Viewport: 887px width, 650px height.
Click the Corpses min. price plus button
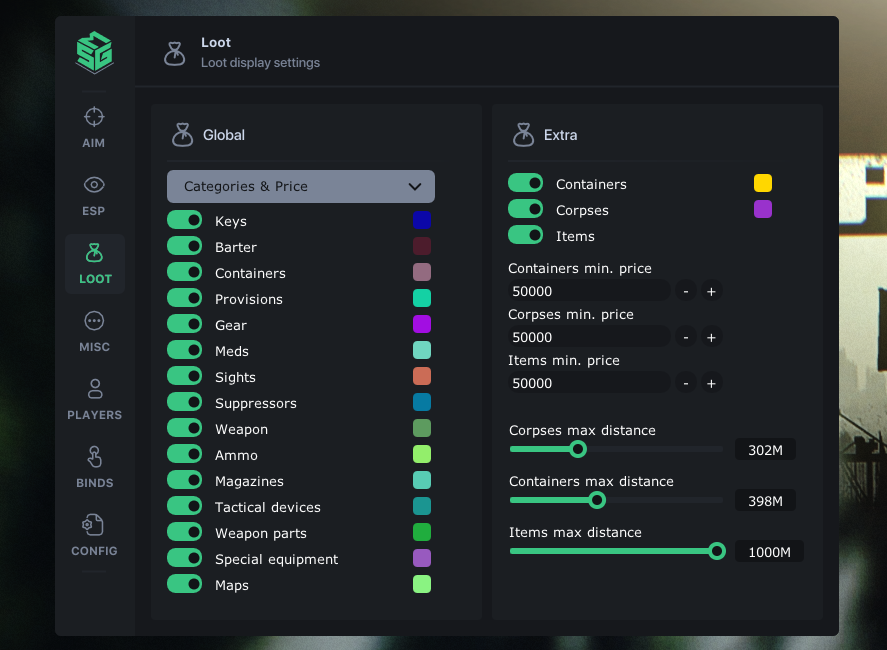pyautogui.click(x=711, y=338)
